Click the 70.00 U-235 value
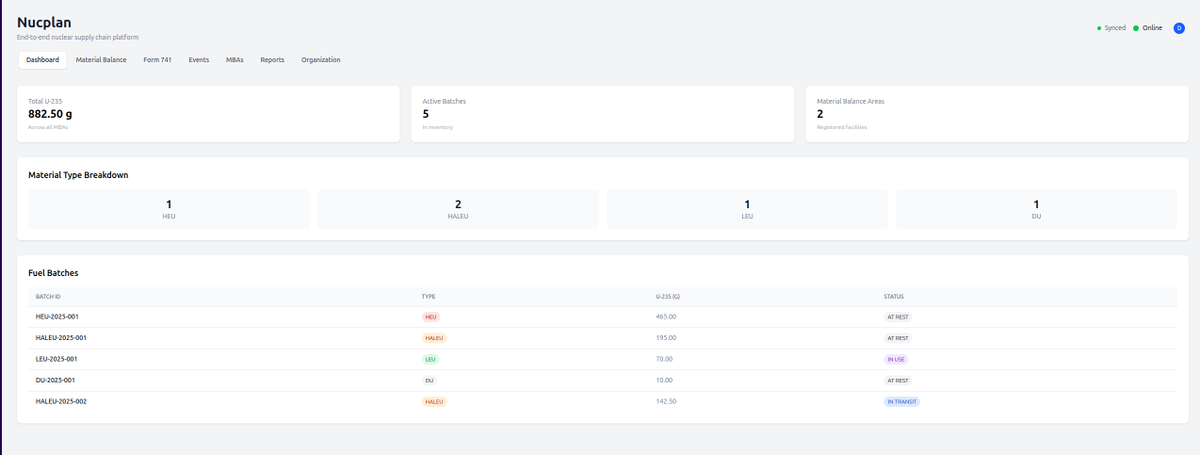Viewport: 1200px width, 455px height. coord(664,359)
